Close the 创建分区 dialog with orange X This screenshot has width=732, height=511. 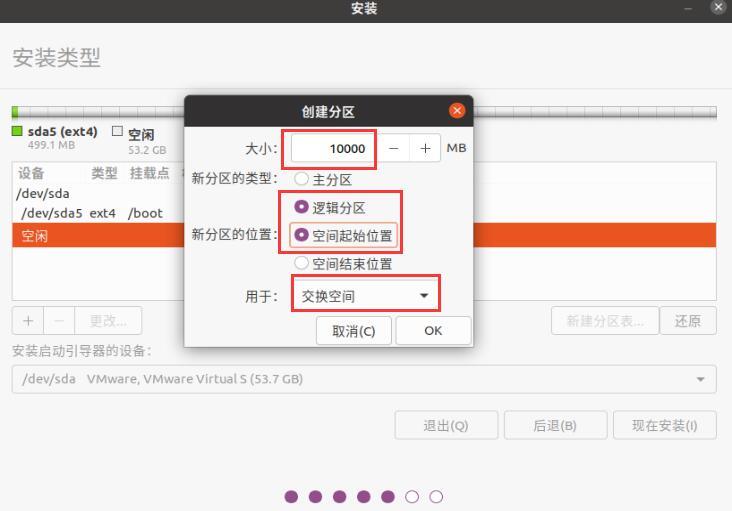(457, 111)
